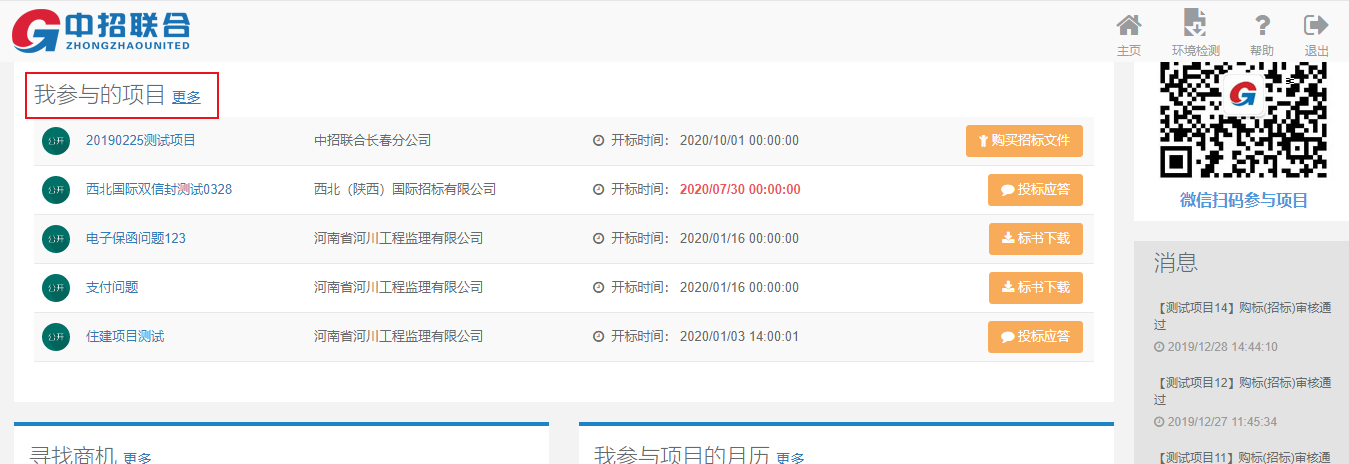The width and height of the screenshot is (1349, 464).
Task: Click the green 公开 badge beside 20190225测试项目
Action: (56, 141)
